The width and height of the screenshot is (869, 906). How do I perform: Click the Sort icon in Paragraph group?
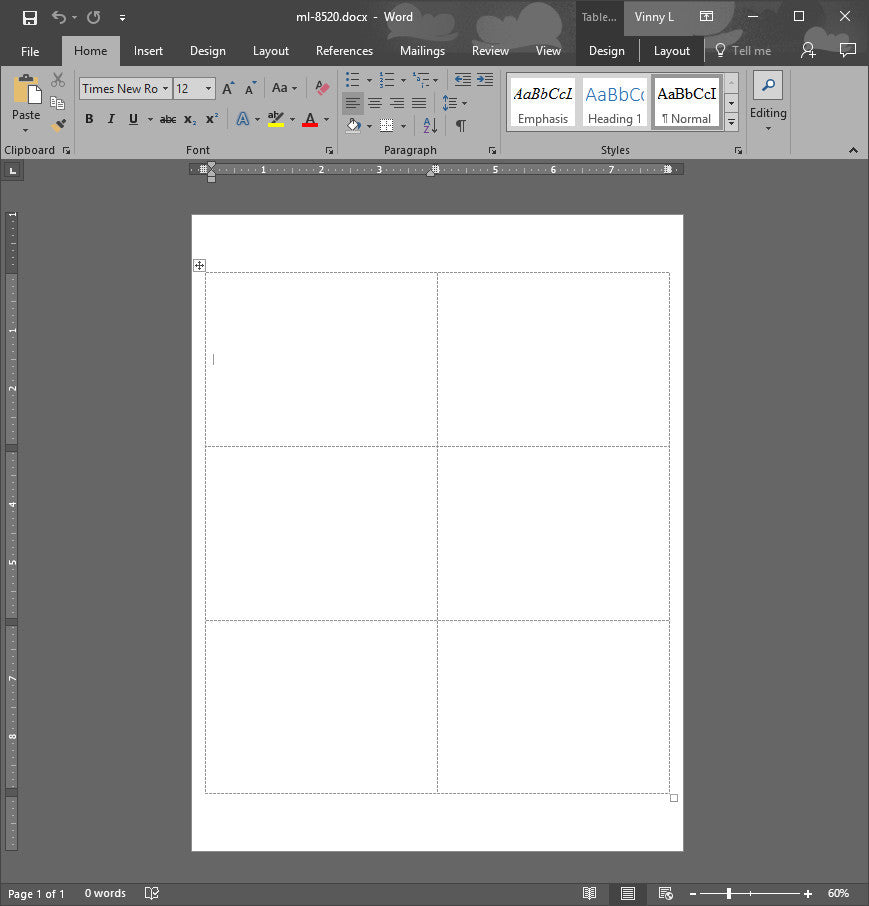coord(429,125)
